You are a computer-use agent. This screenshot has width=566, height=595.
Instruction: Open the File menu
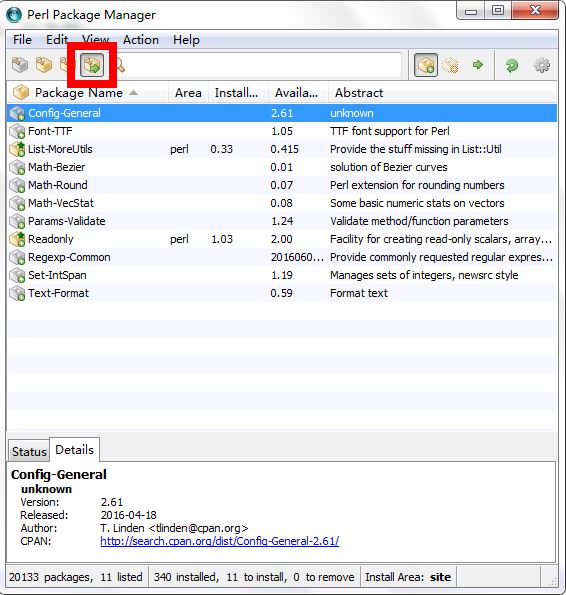(x=22, y=39)
